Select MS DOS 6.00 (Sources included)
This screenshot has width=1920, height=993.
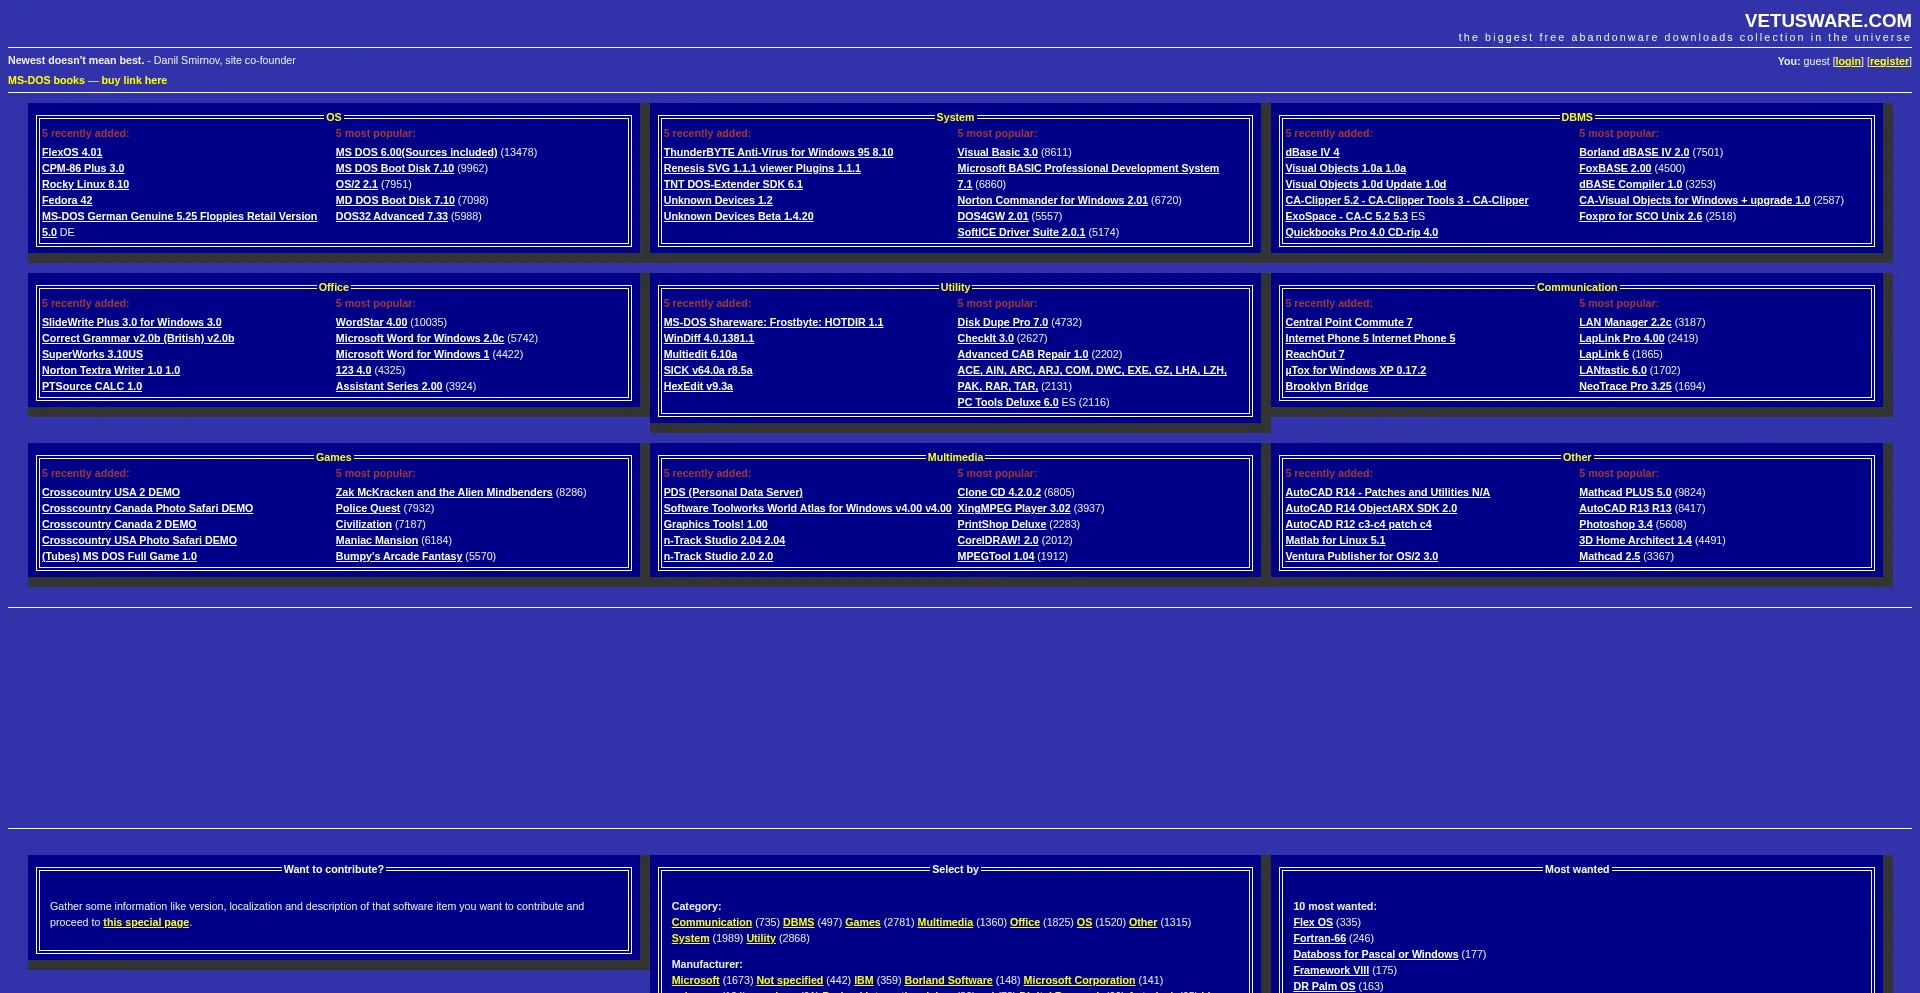(416, 152)
